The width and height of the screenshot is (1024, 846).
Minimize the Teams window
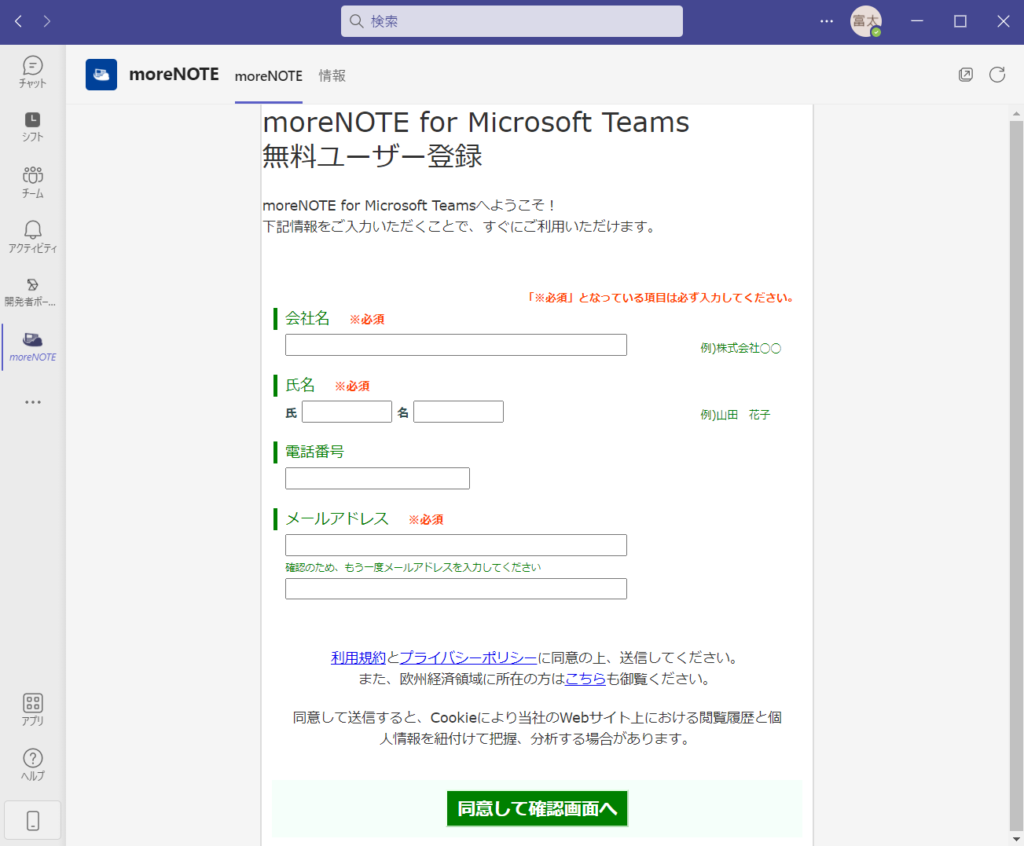click(x=917, y=22)
